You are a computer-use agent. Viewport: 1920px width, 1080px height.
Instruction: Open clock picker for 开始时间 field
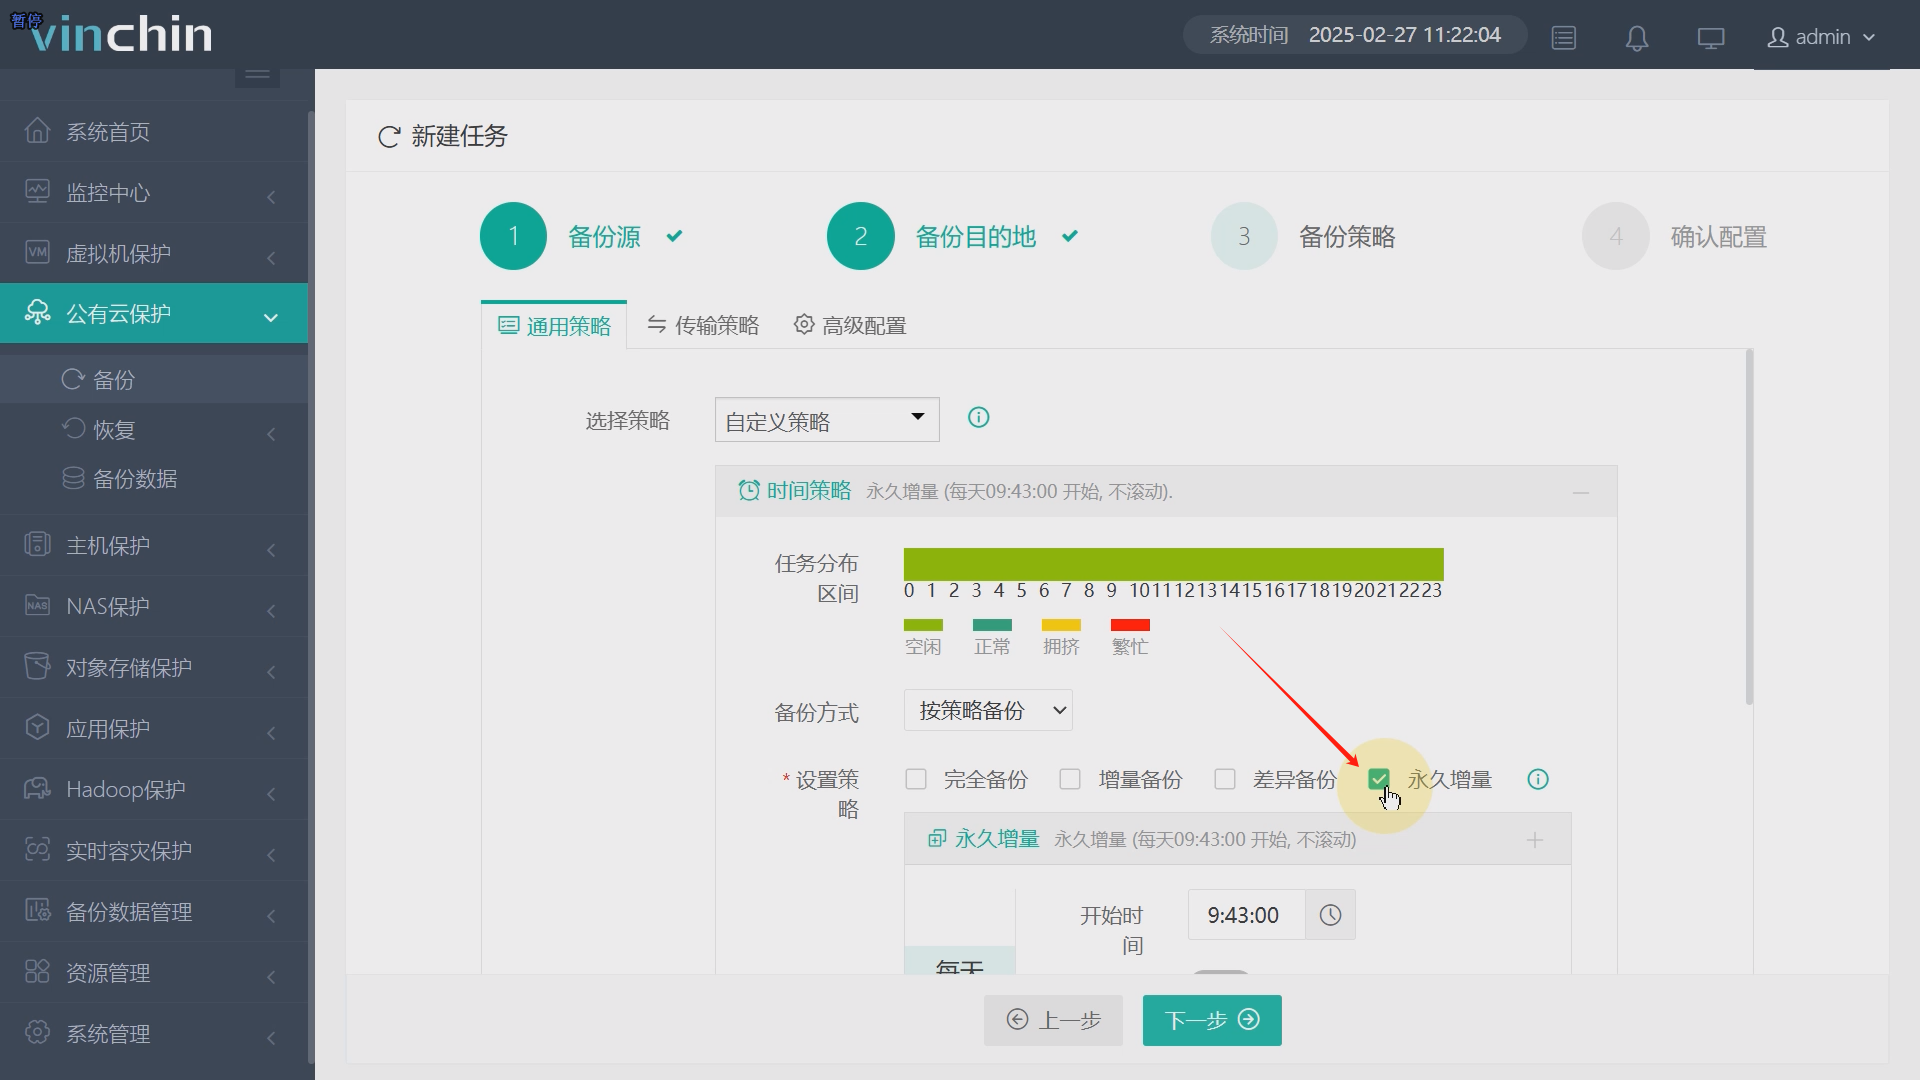[x=1330, y=915]
